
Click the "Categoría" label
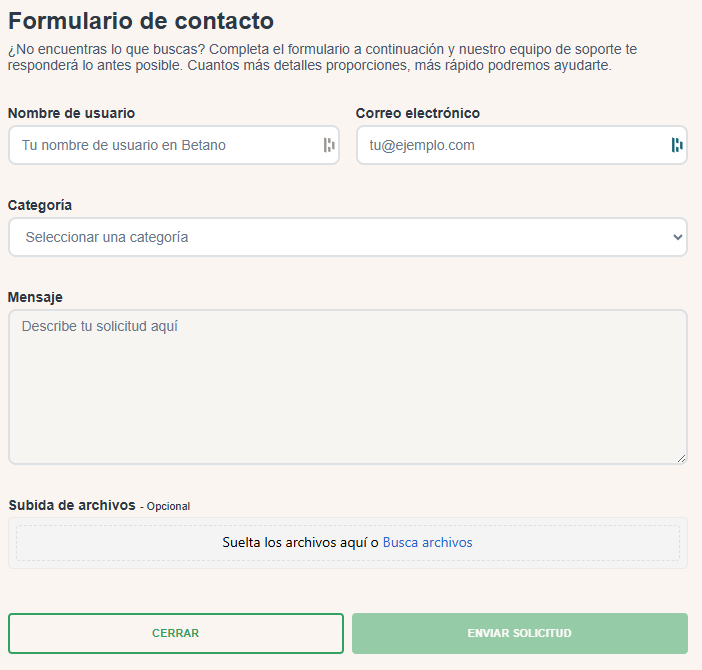click(x=40, y=205)
